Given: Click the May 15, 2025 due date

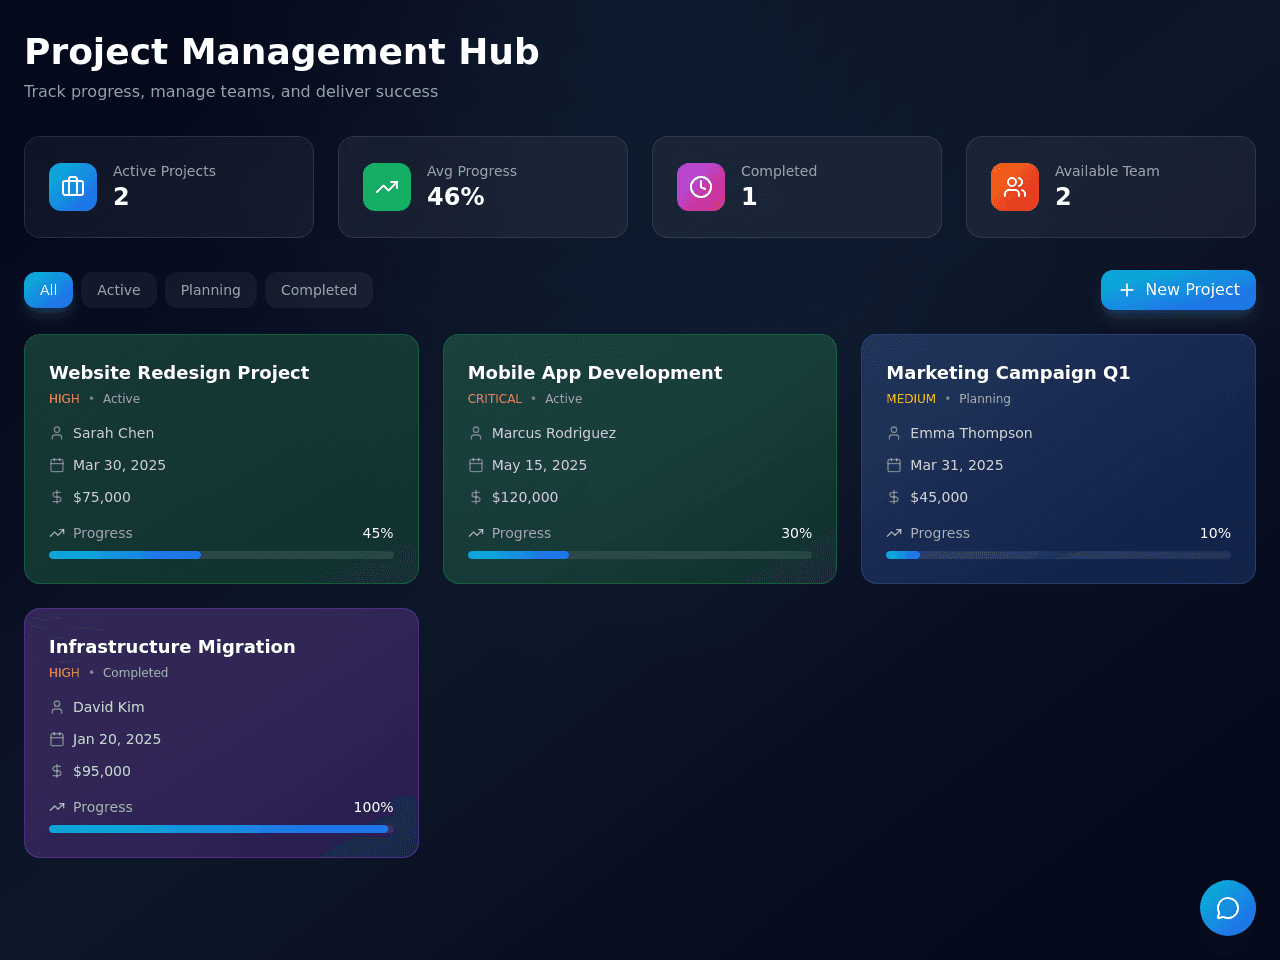Looking at the screenshot, I should [x=539, y=465].
